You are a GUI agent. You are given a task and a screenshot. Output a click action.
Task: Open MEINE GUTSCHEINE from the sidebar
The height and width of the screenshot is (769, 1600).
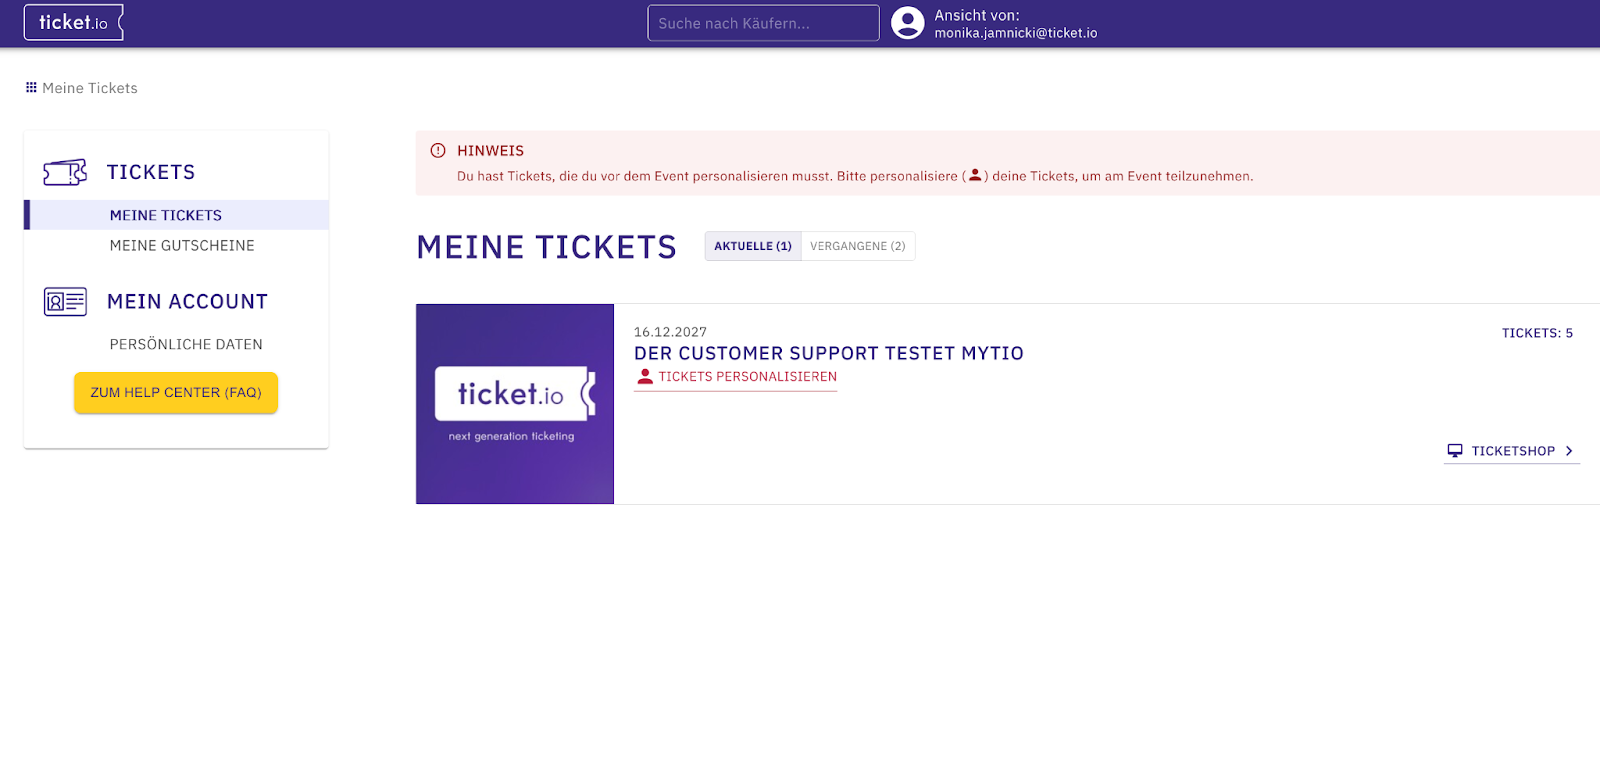[x=182, y=245]
